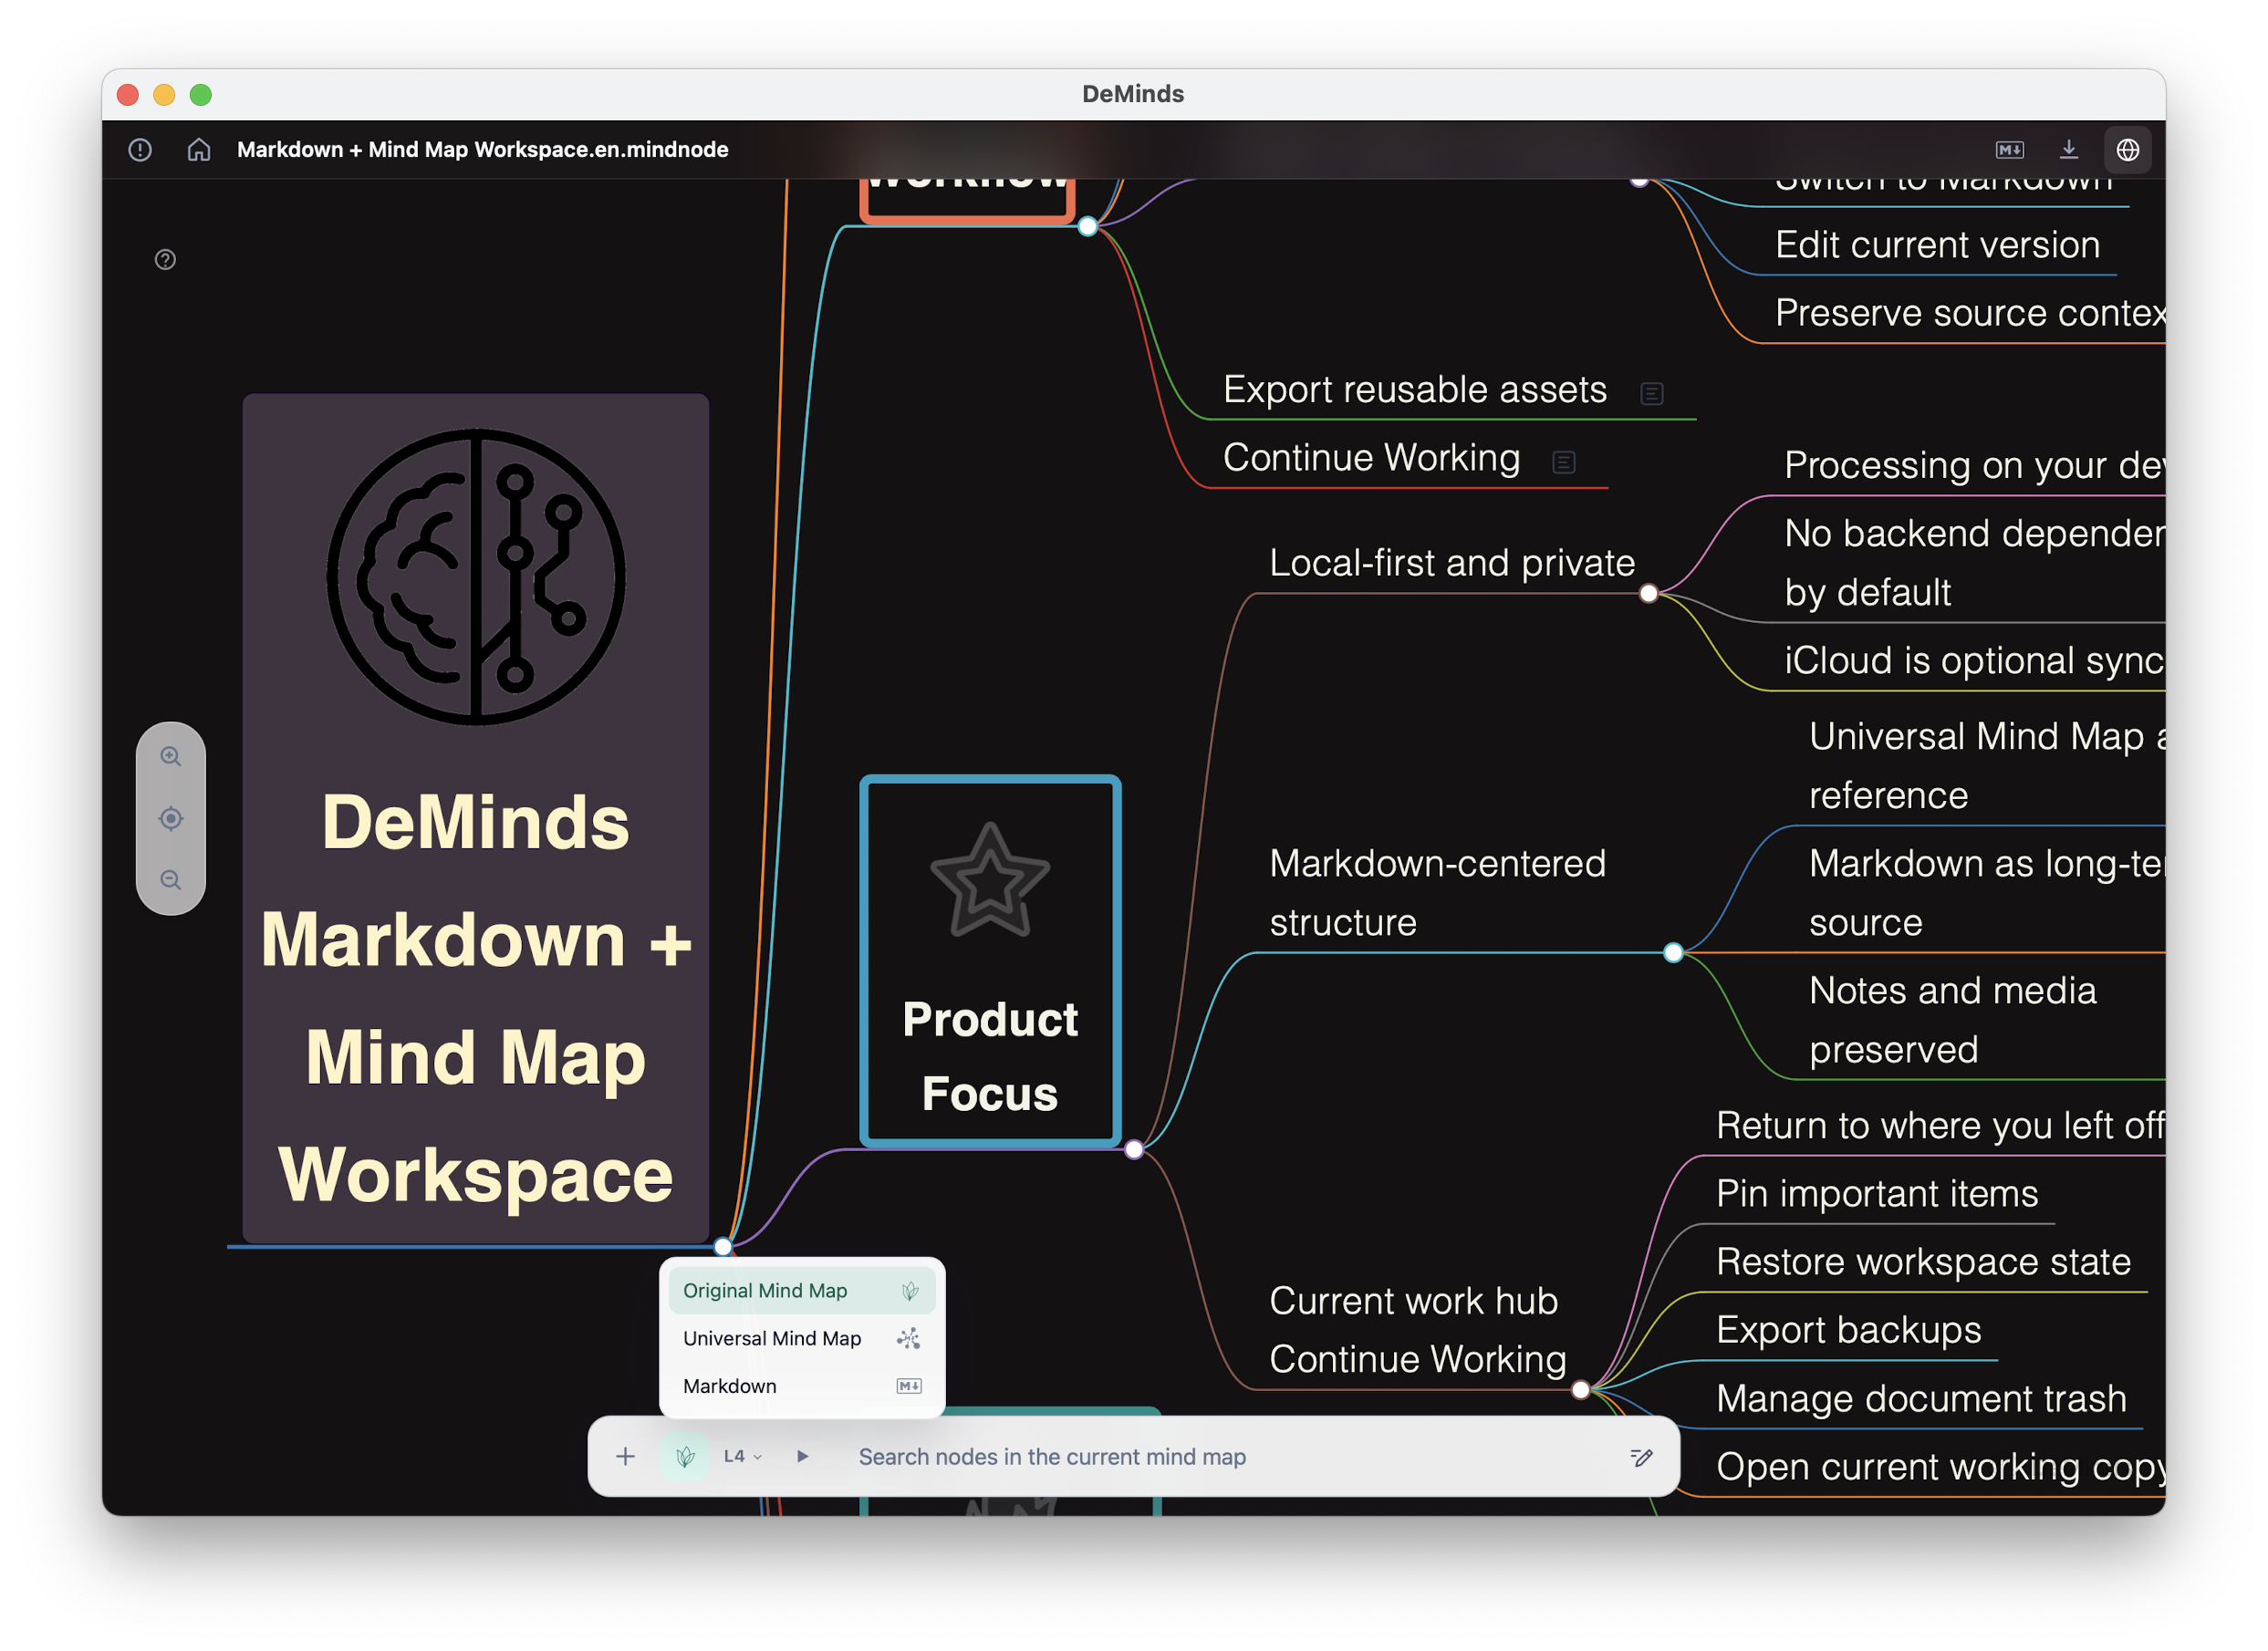The width and height of the screenshot is (2268, 1651).
Task: Collapse the Workflow node branch dot
Action: 1088,227
